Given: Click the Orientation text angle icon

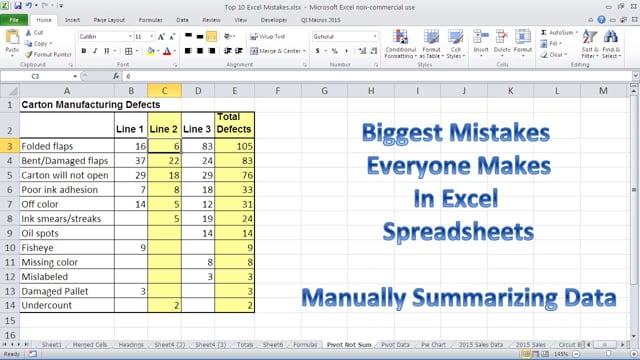Looking at the screenshot, I should pyautogui.click(x=227, y=36).
